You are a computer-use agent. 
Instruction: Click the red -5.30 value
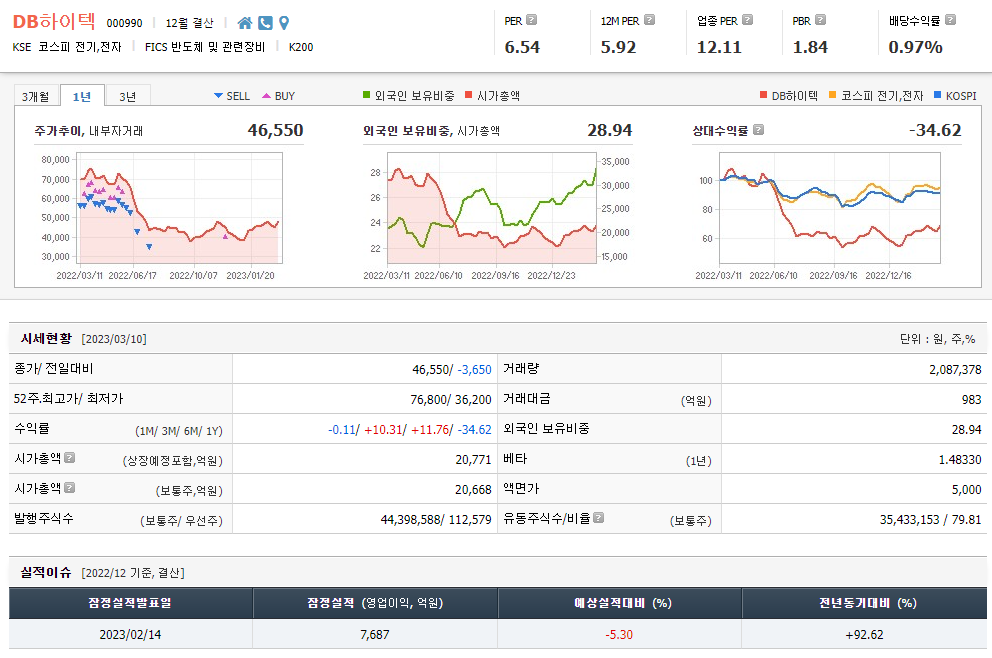coord(619,635)
